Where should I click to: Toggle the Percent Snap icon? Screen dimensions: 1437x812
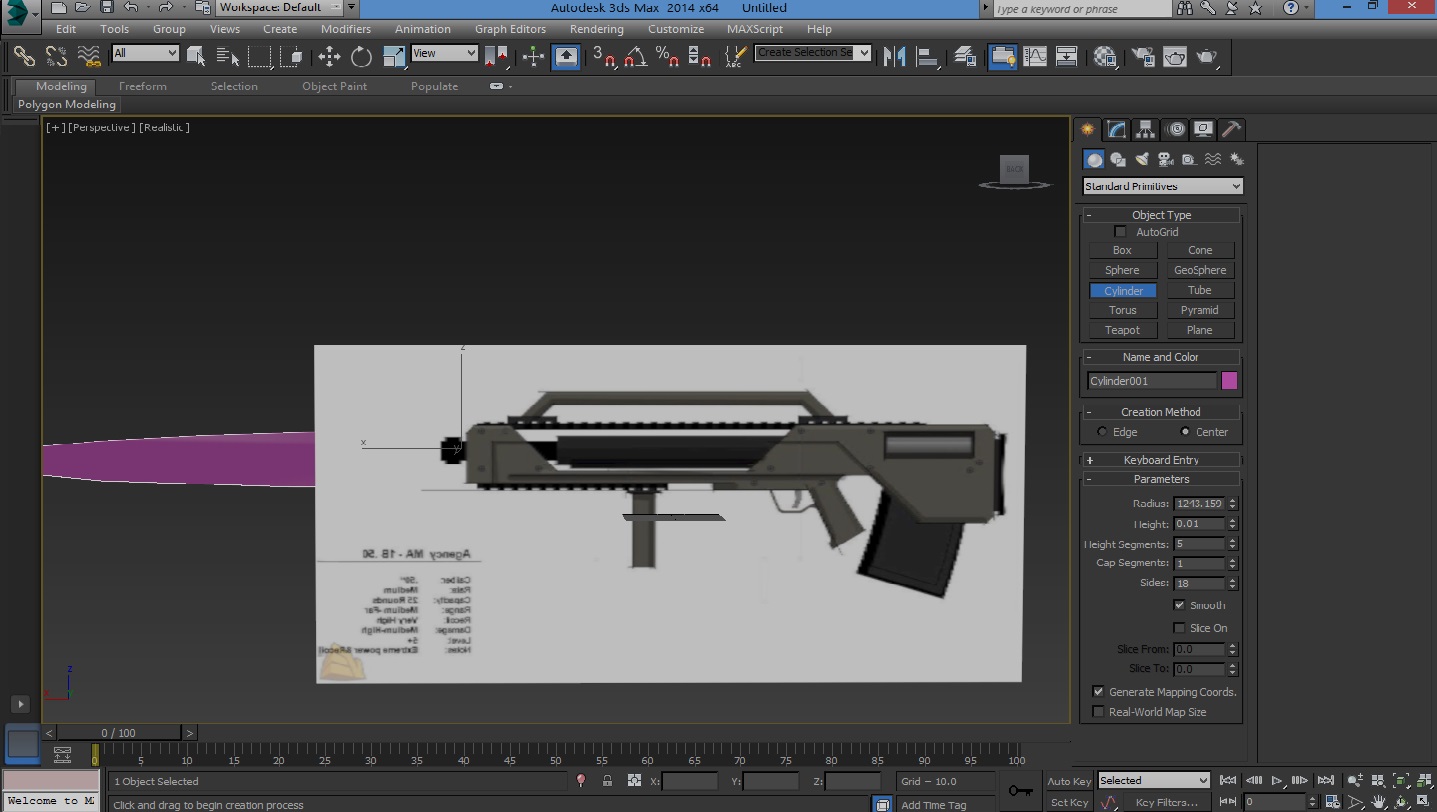(x=667, y=56)
